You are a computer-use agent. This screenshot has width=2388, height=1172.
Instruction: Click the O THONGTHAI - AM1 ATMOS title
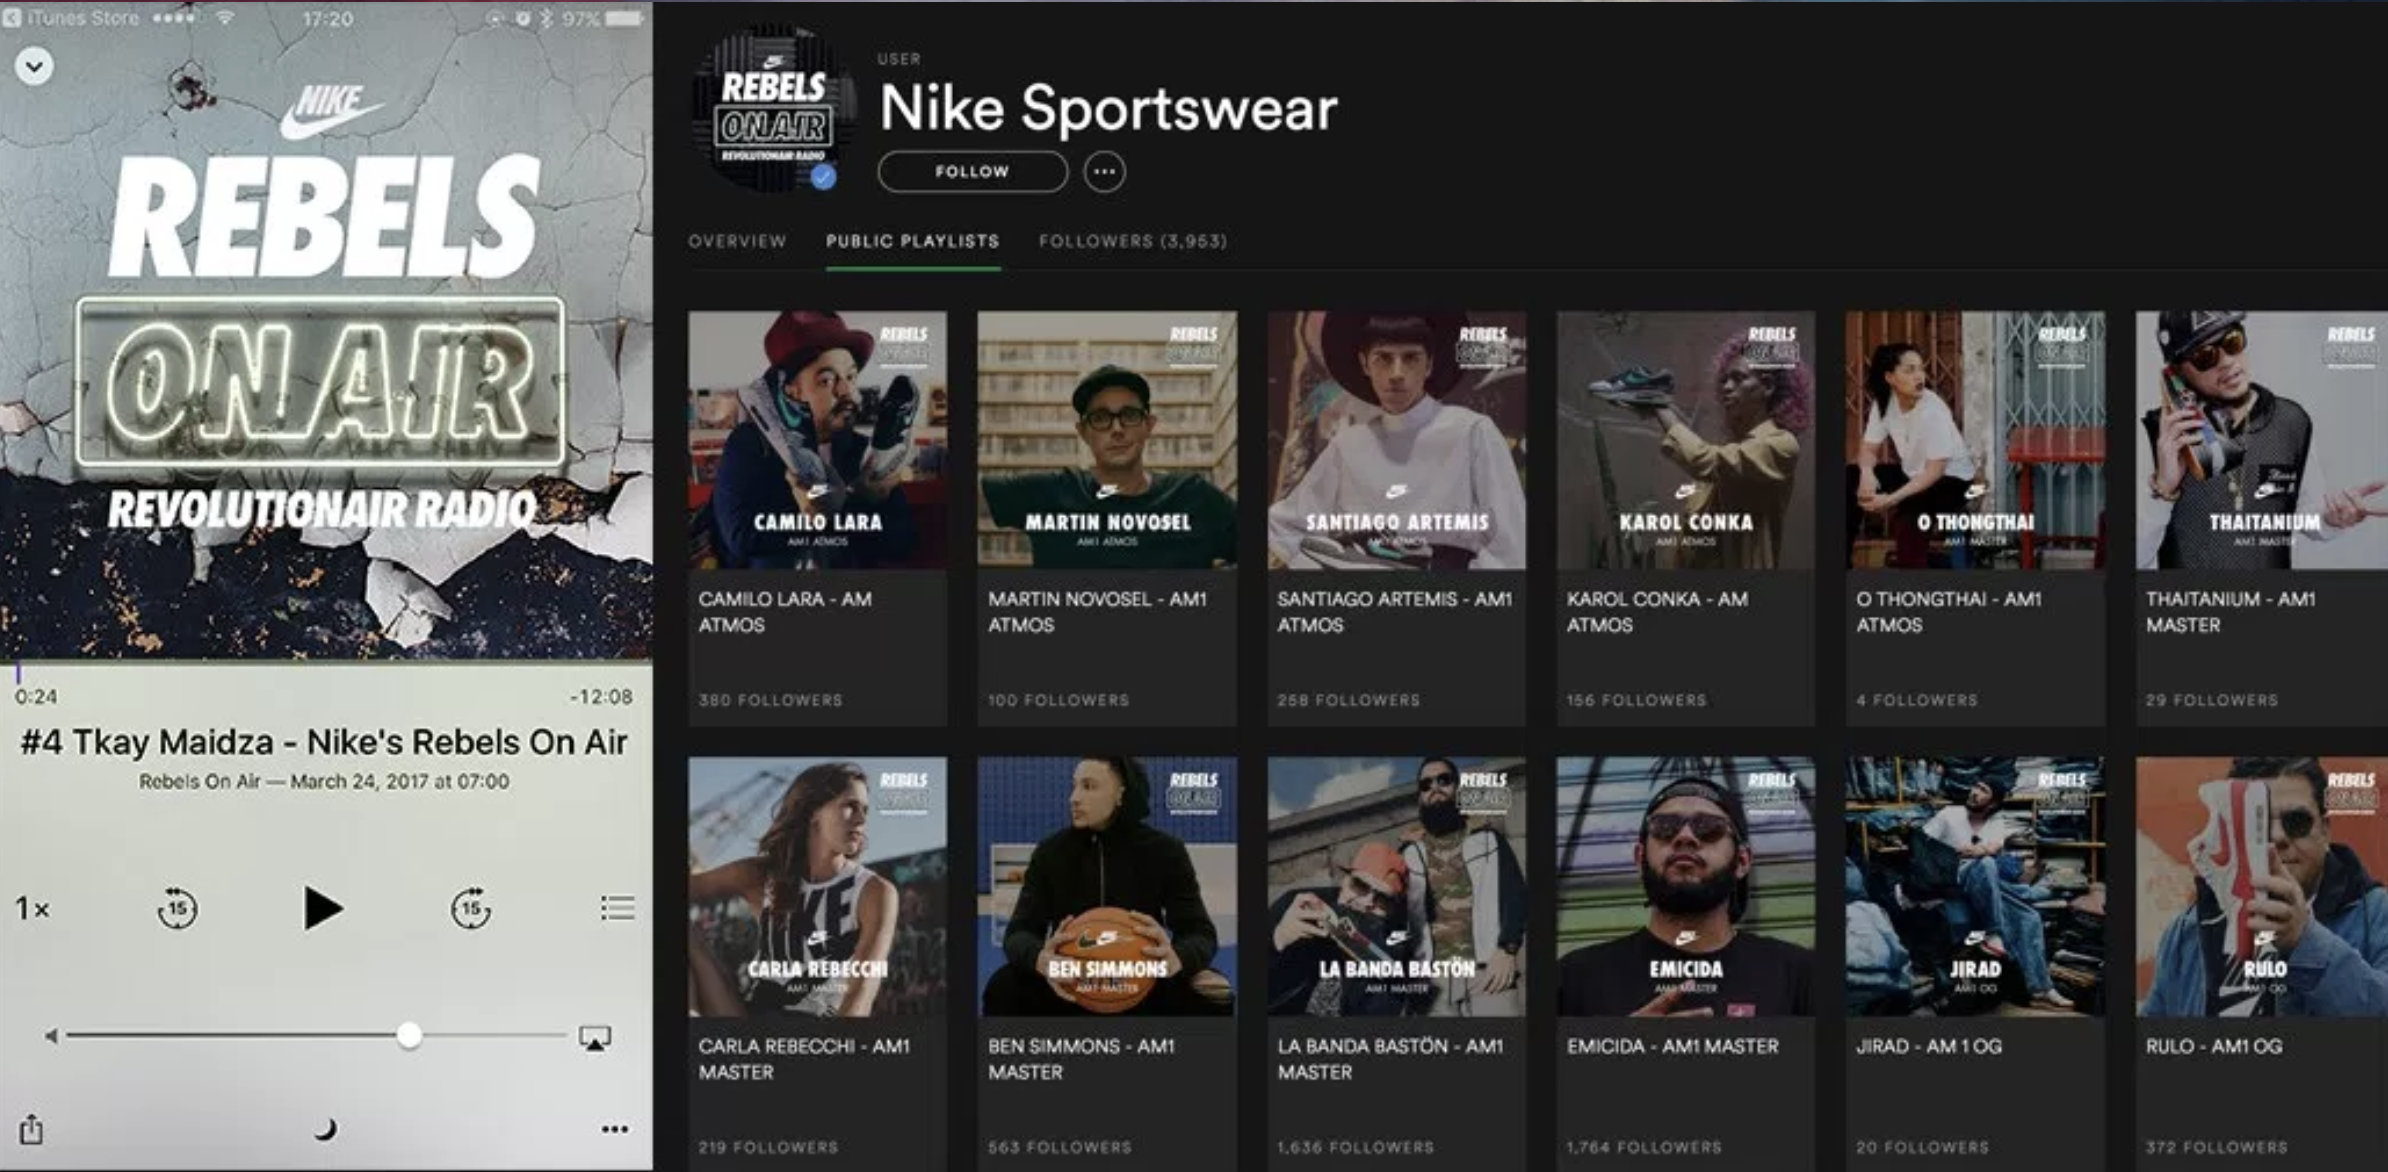click(x=1948, y=612)
